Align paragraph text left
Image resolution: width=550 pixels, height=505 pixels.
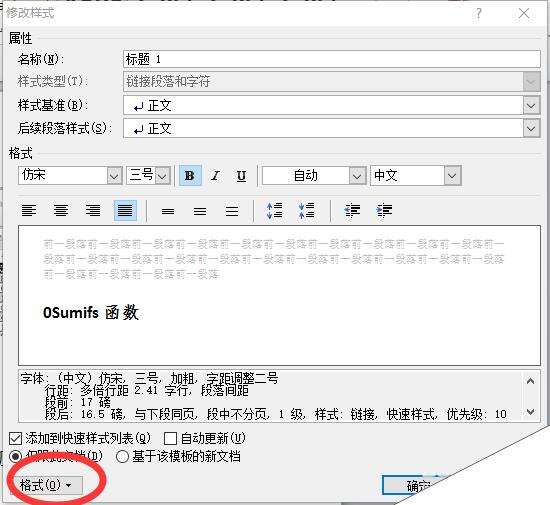click(29, 210)
